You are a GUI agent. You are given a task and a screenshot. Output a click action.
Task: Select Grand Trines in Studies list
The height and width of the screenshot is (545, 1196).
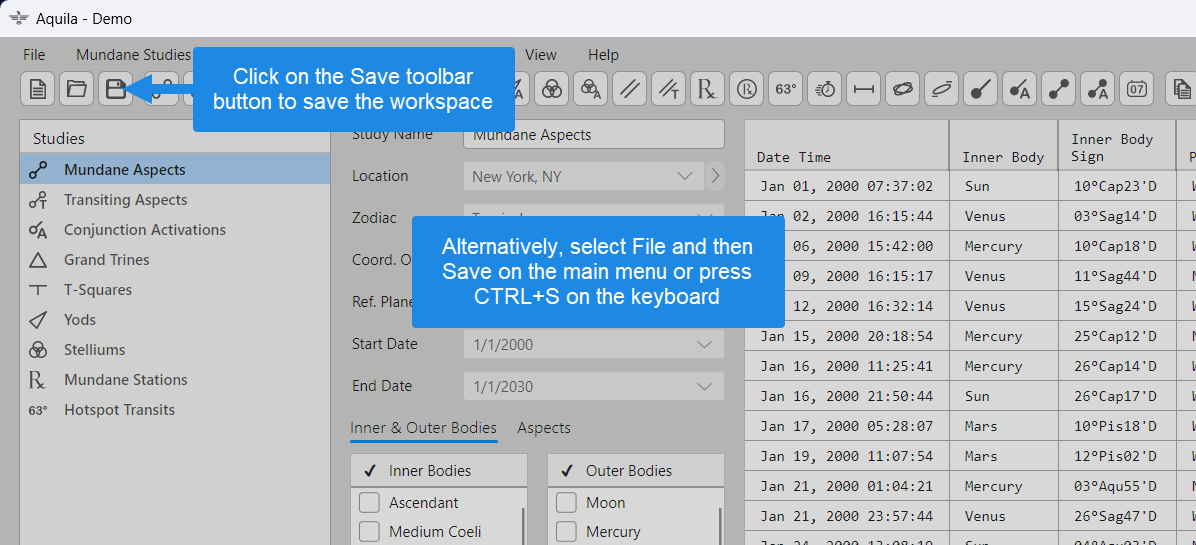coord(106,260)
